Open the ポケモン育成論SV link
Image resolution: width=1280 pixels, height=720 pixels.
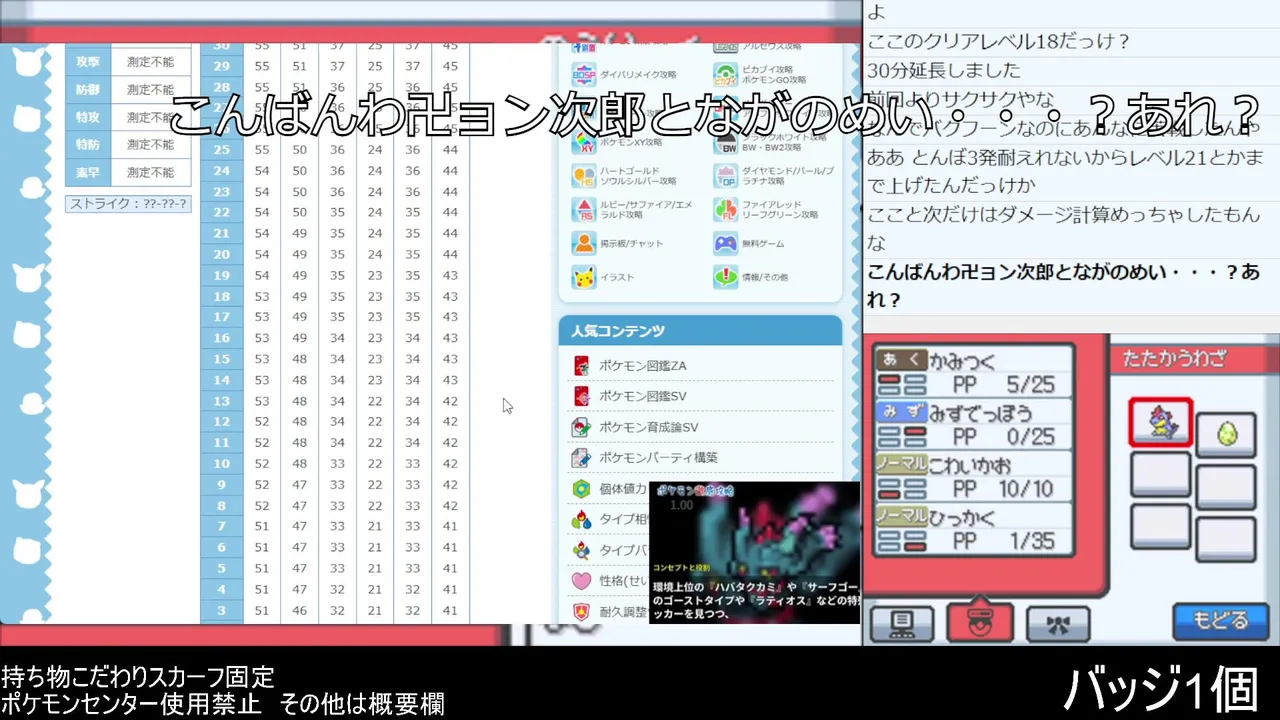pyautogui.click(x=648, y=427)
